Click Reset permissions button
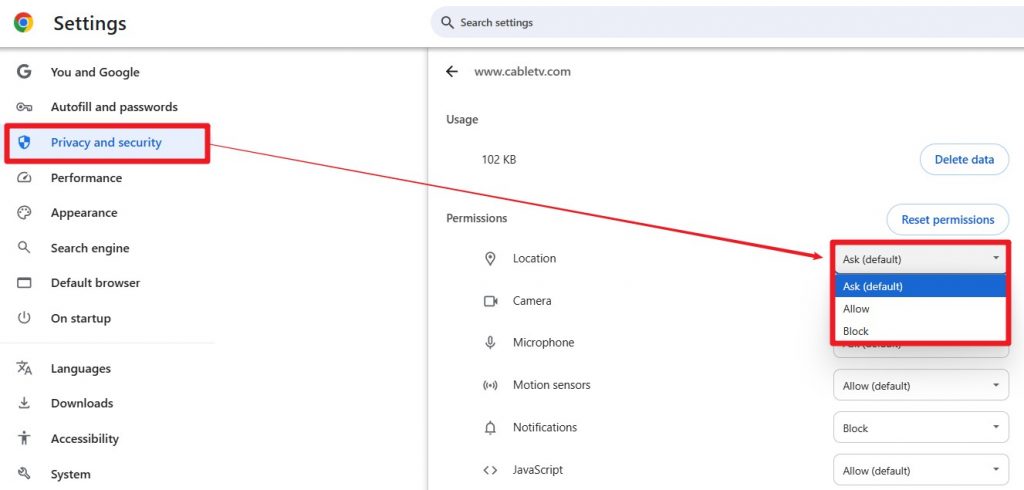 coord(948,220)
